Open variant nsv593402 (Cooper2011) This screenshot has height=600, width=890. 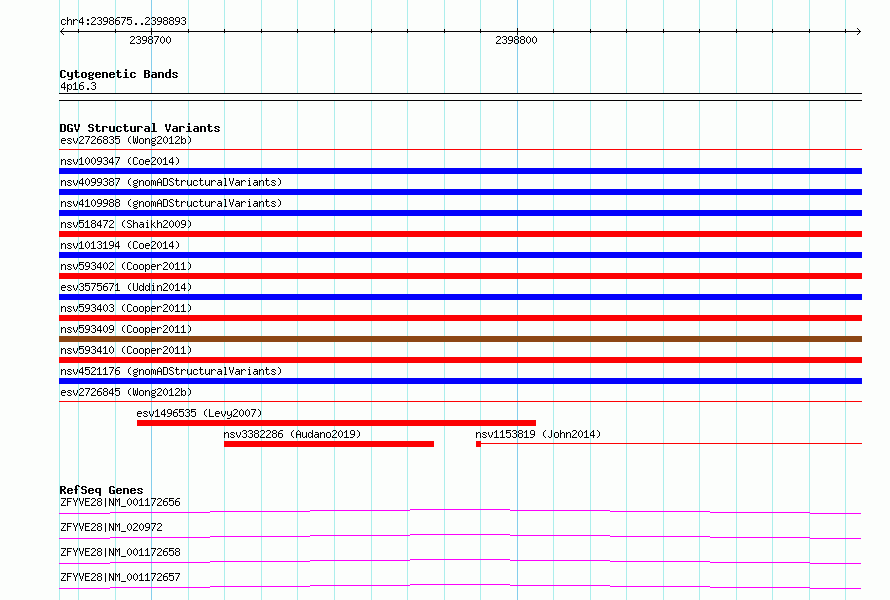pos(126,266)
